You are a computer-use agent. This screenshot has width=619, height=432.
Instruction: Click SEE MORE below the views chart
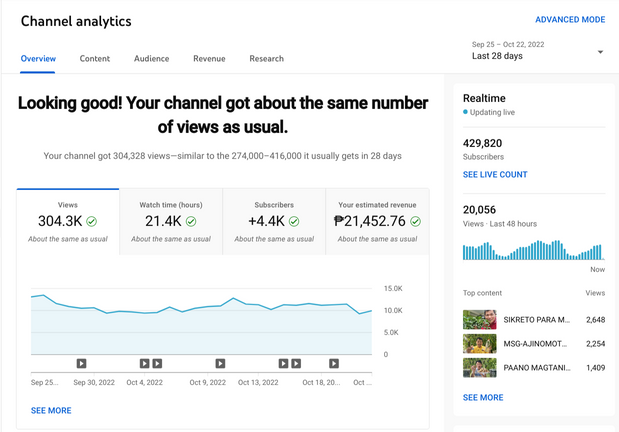(x=51, y=411)
